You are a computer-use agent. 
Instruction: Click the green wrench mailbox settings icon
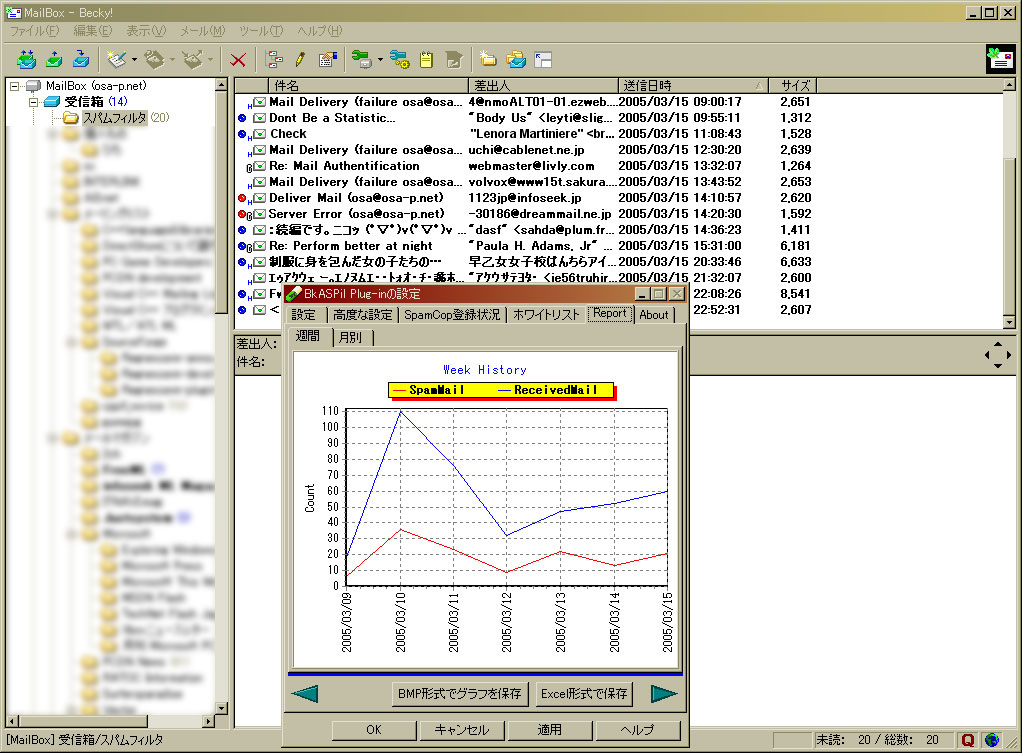pyautogui.click(x=362, y=59)
